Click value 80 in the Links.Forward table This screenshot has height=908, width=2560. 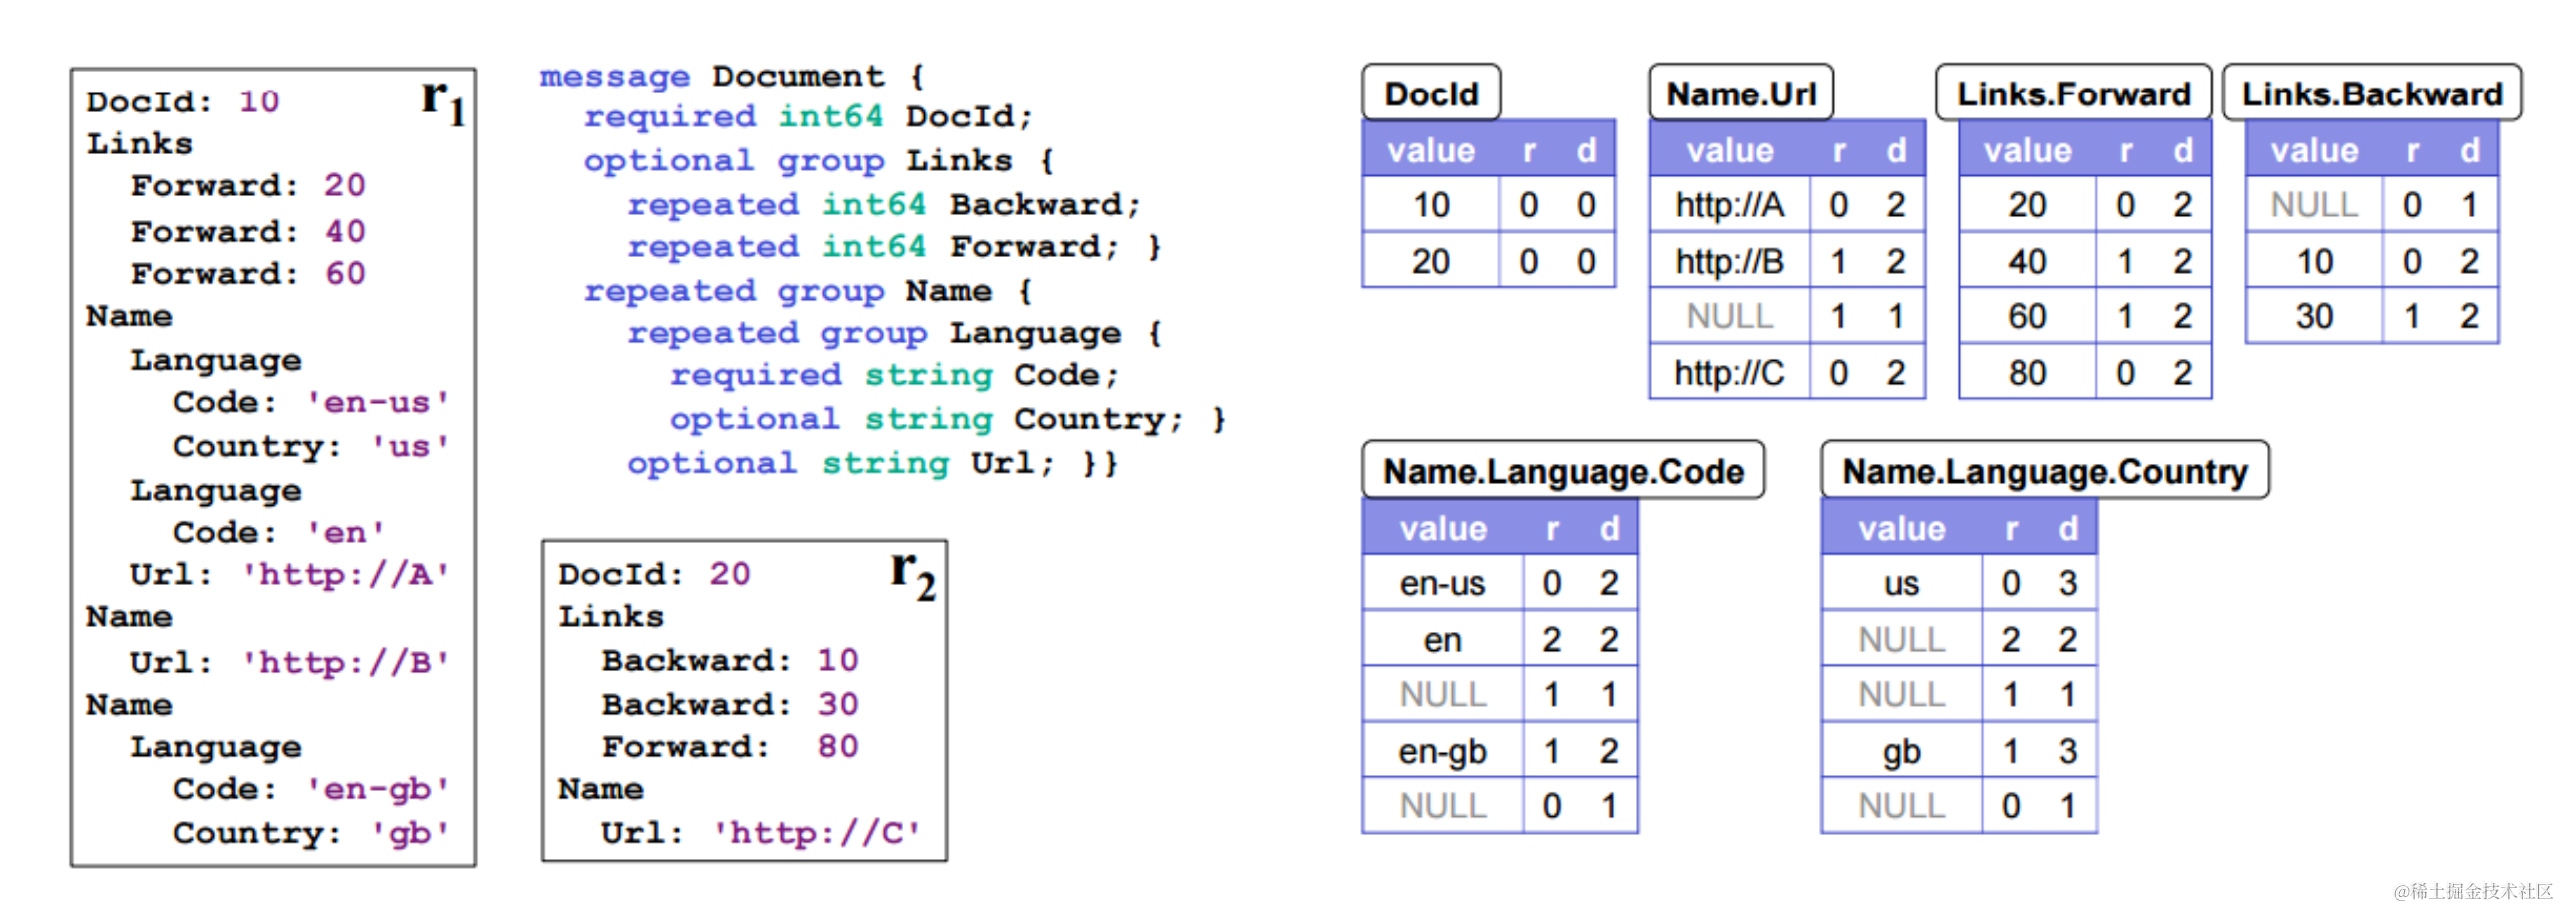(2027, 373)
